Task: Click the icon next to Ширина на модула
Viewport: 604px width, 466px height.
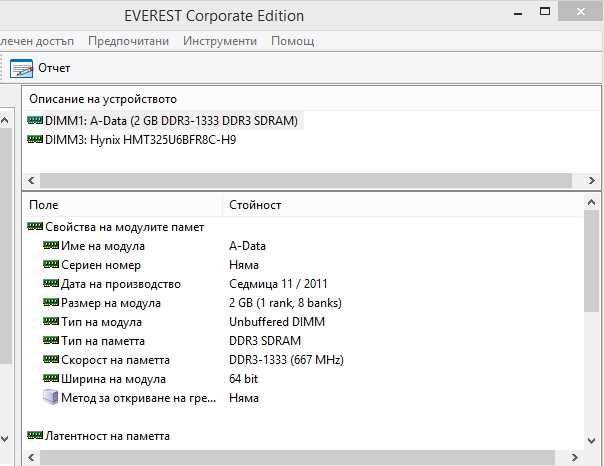Action: pos(51,378)
